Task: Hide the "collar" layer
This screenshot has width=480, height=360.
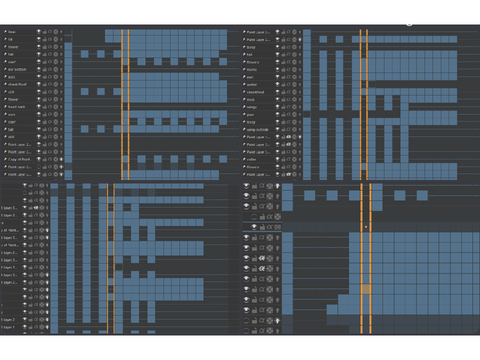Action: point(277,159)
